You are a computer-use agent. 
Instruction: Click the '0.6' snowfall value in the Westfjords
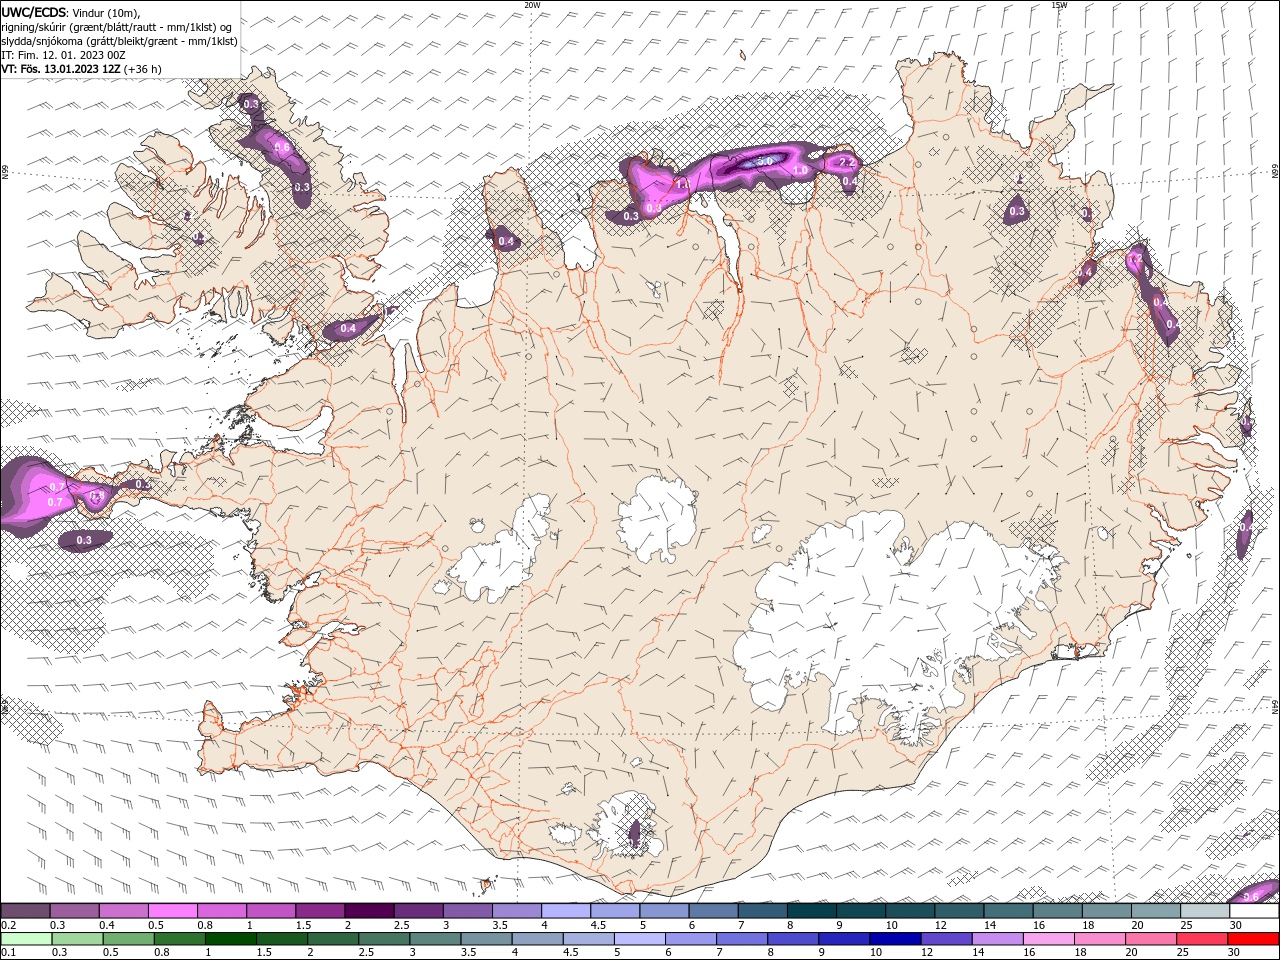coord(282,147)
